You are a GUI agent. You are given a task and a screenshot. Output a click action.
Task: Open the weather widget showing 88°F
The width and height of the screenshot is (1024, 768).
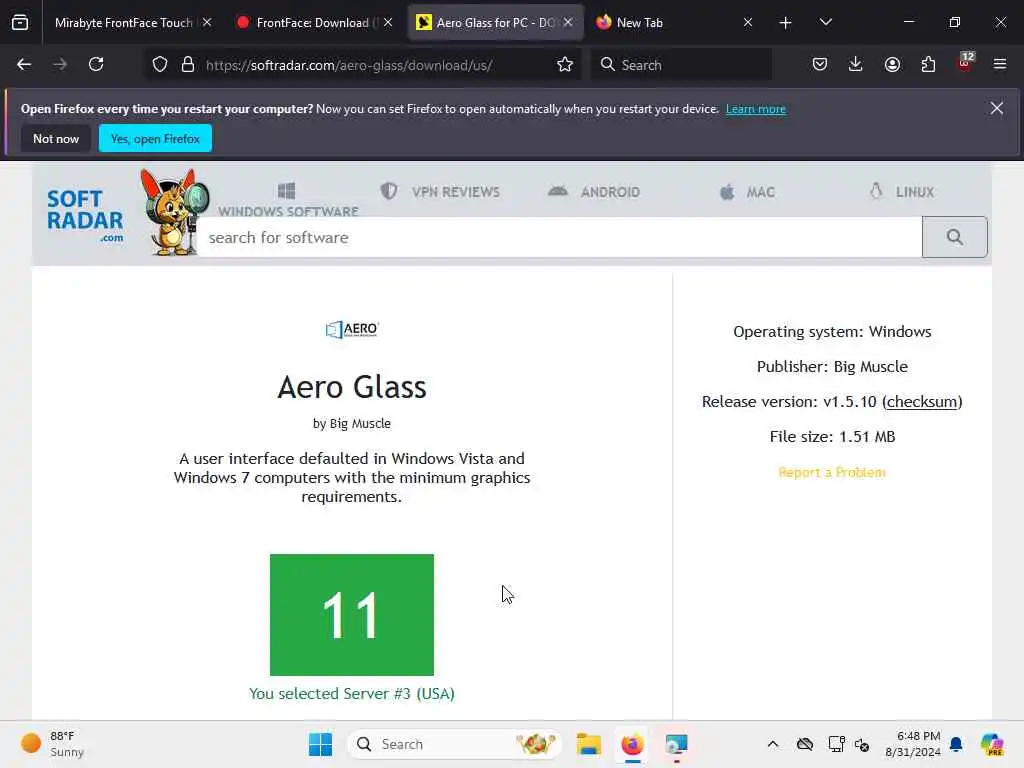(x=52, y=744)
